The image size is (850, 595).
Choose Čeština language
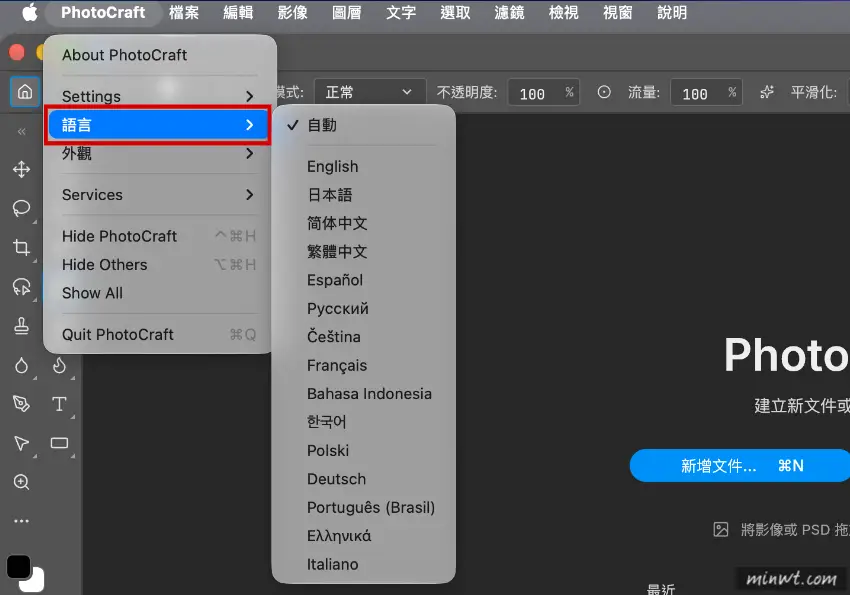point(363,337)
